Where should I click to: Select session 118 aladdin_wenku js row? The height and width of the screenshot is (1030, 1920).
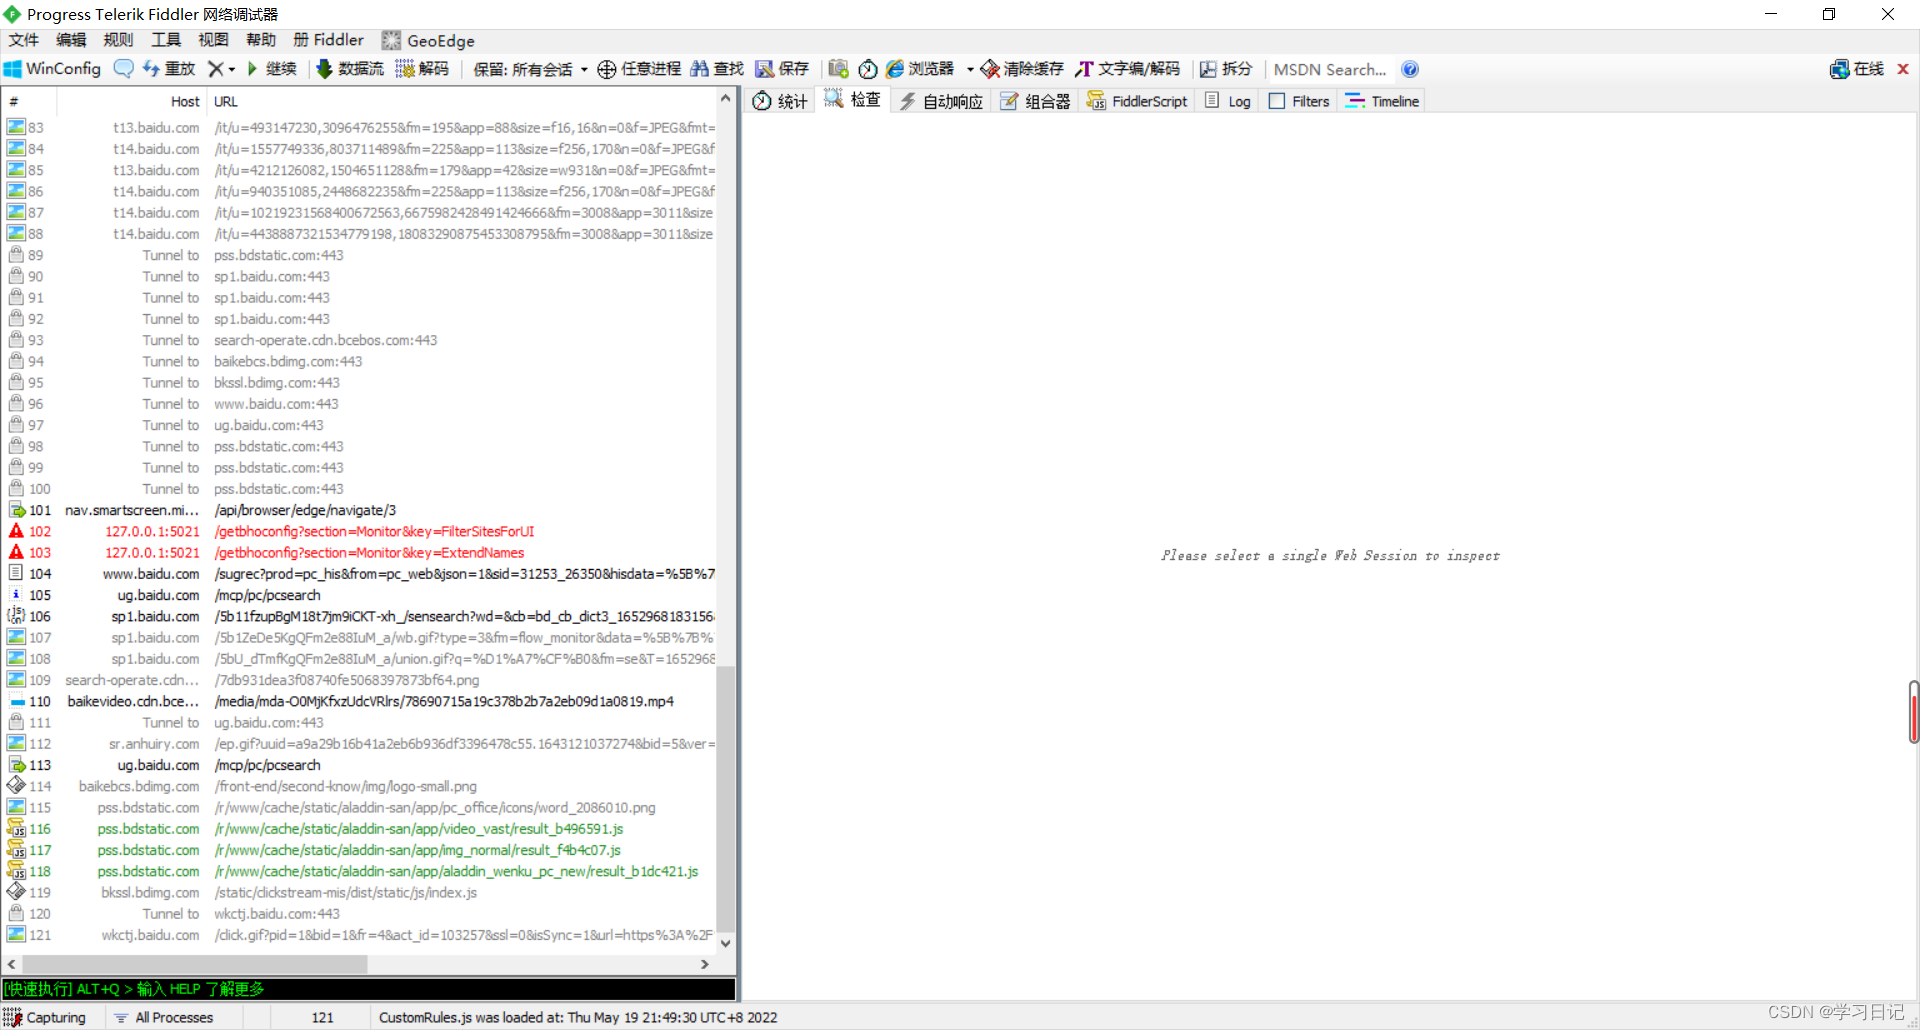[360, 871]
